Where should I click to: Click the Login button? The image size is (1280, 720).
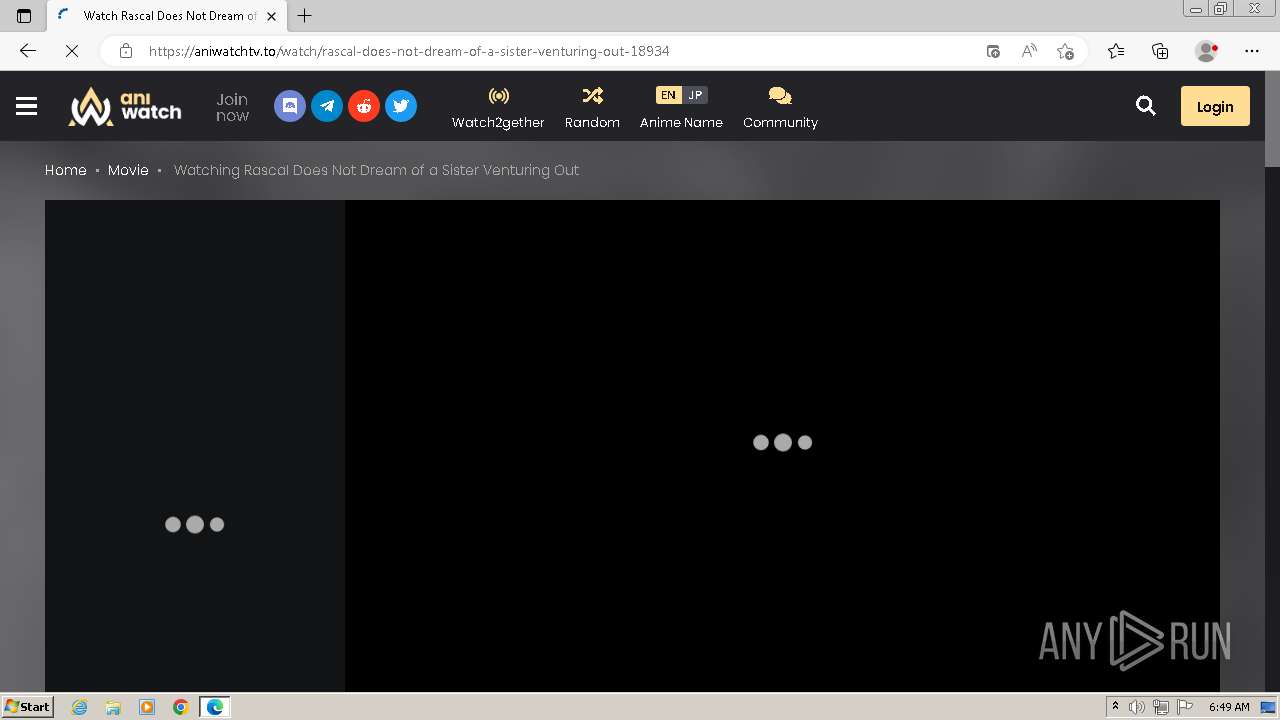coord(1215,106)
